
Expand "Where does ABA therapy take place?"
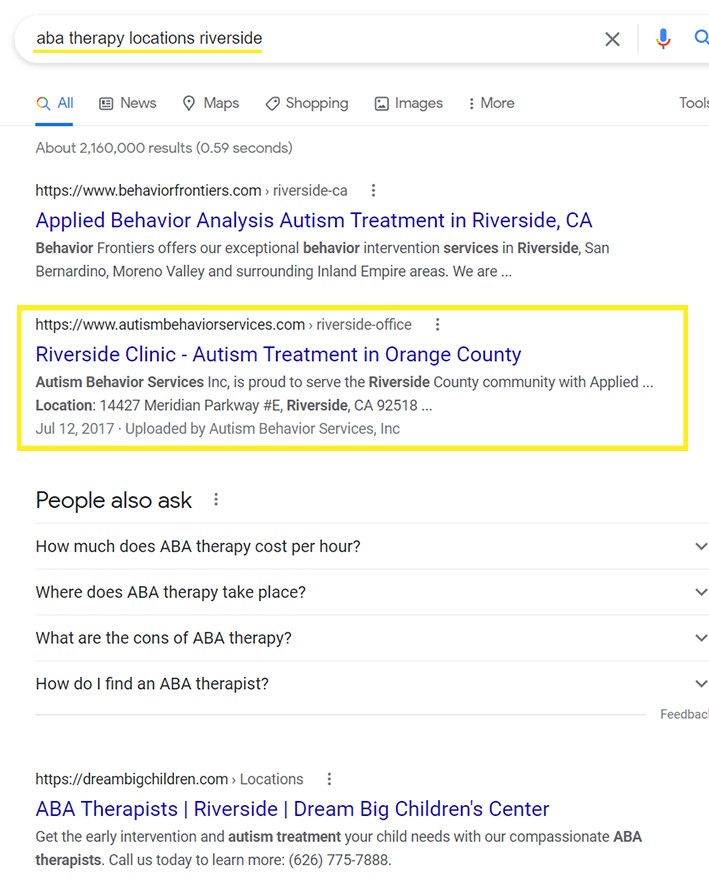[700, 592]
